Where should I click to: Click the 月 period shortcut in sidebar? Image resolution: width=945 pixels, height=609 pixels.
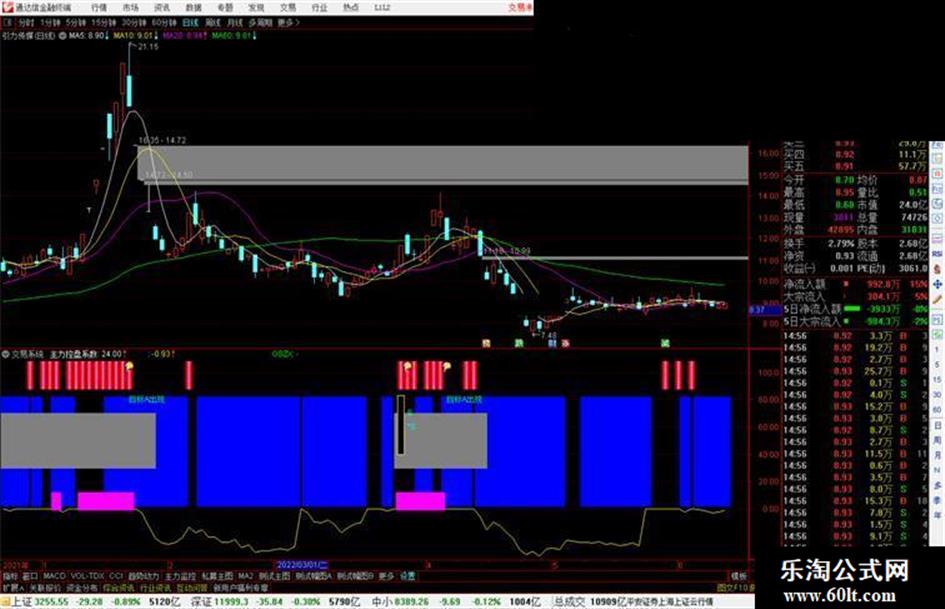[x=937, y=456]
